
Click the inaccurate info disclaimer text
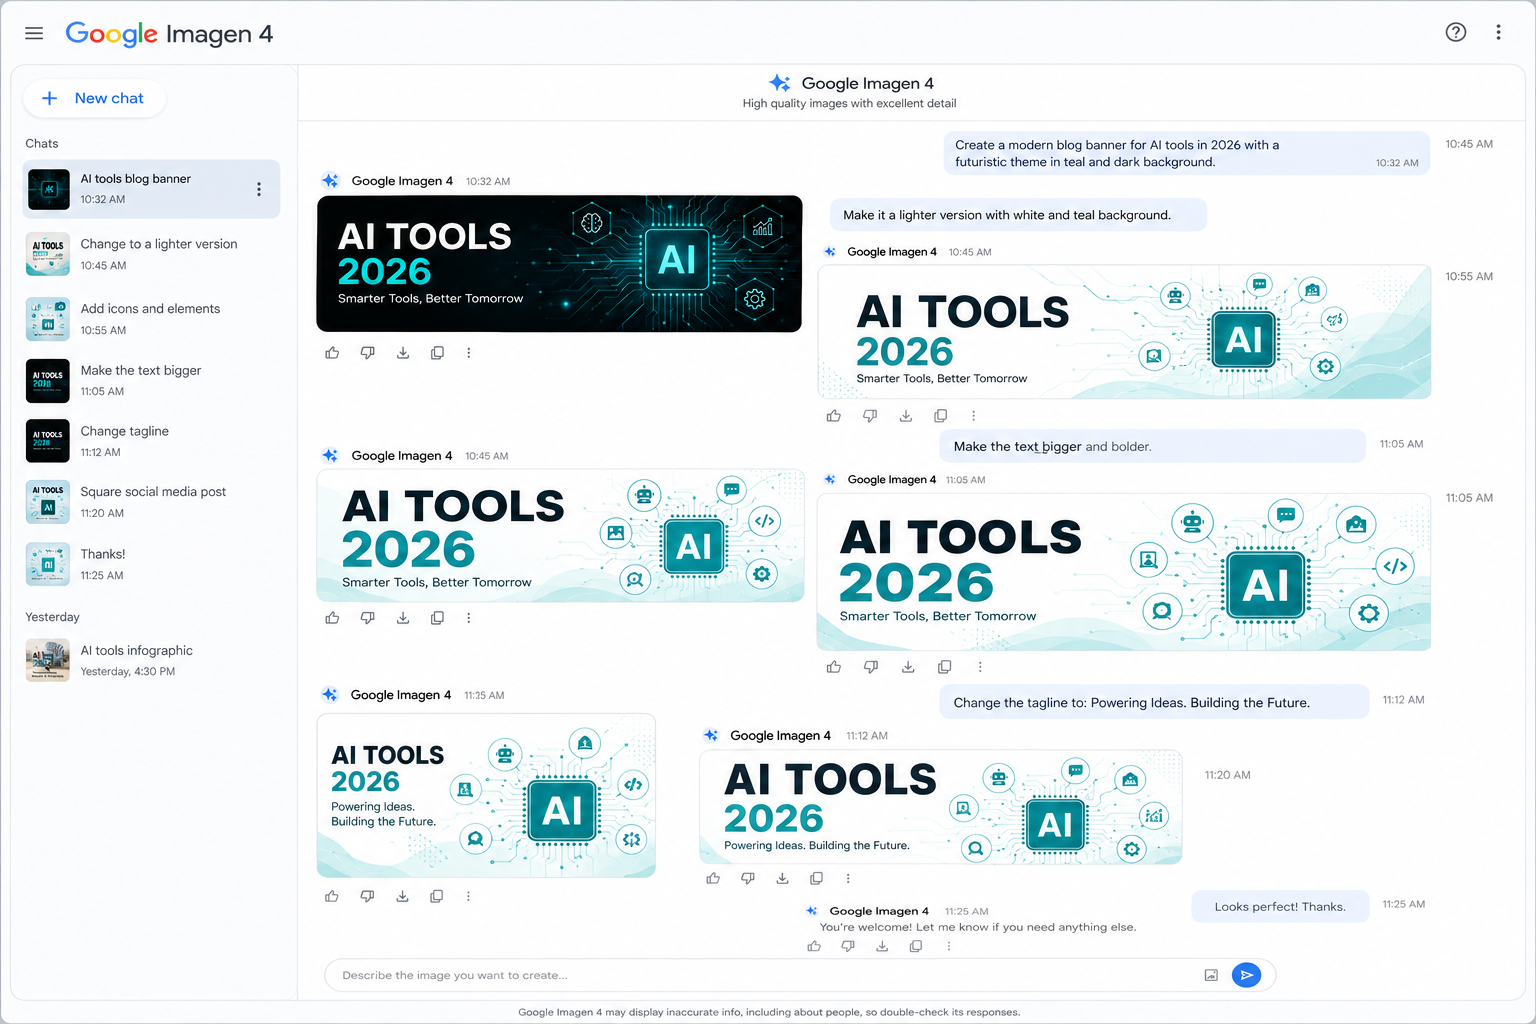769,1012
